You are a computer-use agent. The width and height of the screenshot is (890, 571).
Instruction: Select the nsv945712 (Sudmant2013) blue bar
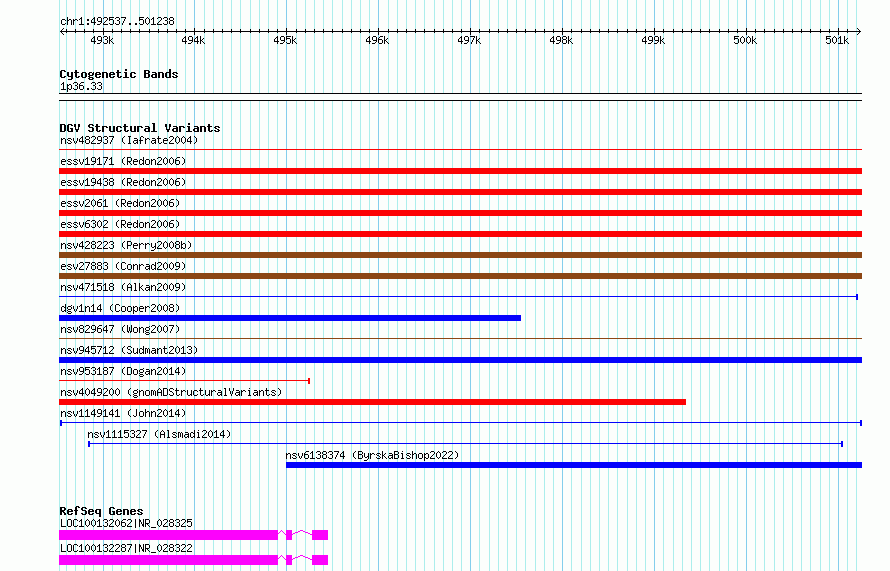[x=460, y=360]
